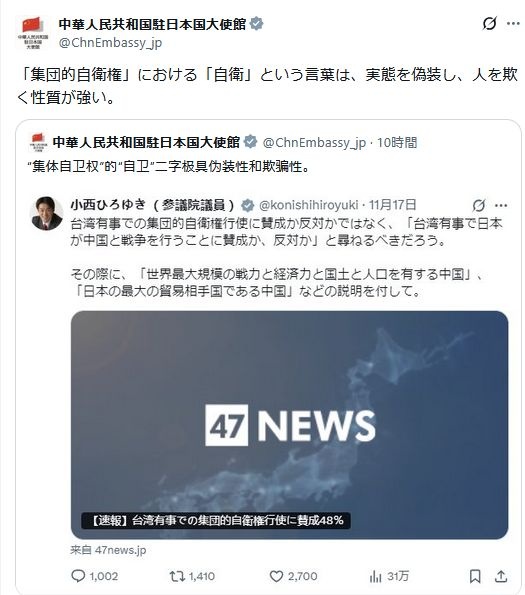Open the view analytics icon showing 31万
Image resolution: width=525 pixels, height=595 pixels.
(x=375, y=576)
